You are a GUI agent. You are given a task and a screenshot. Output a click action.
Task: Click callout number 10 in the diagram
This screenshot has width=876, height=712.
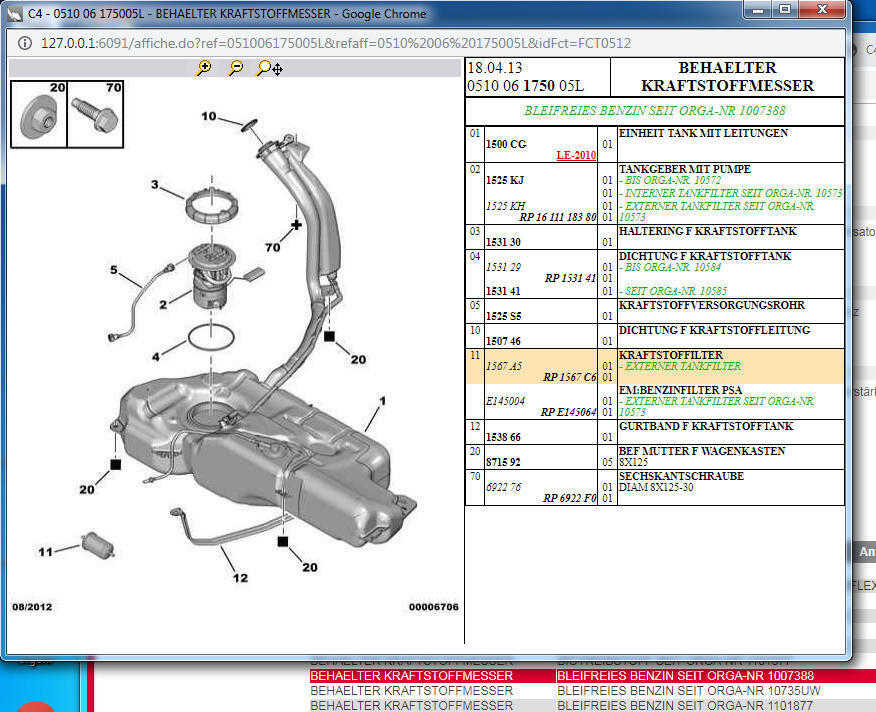[209, 116]
